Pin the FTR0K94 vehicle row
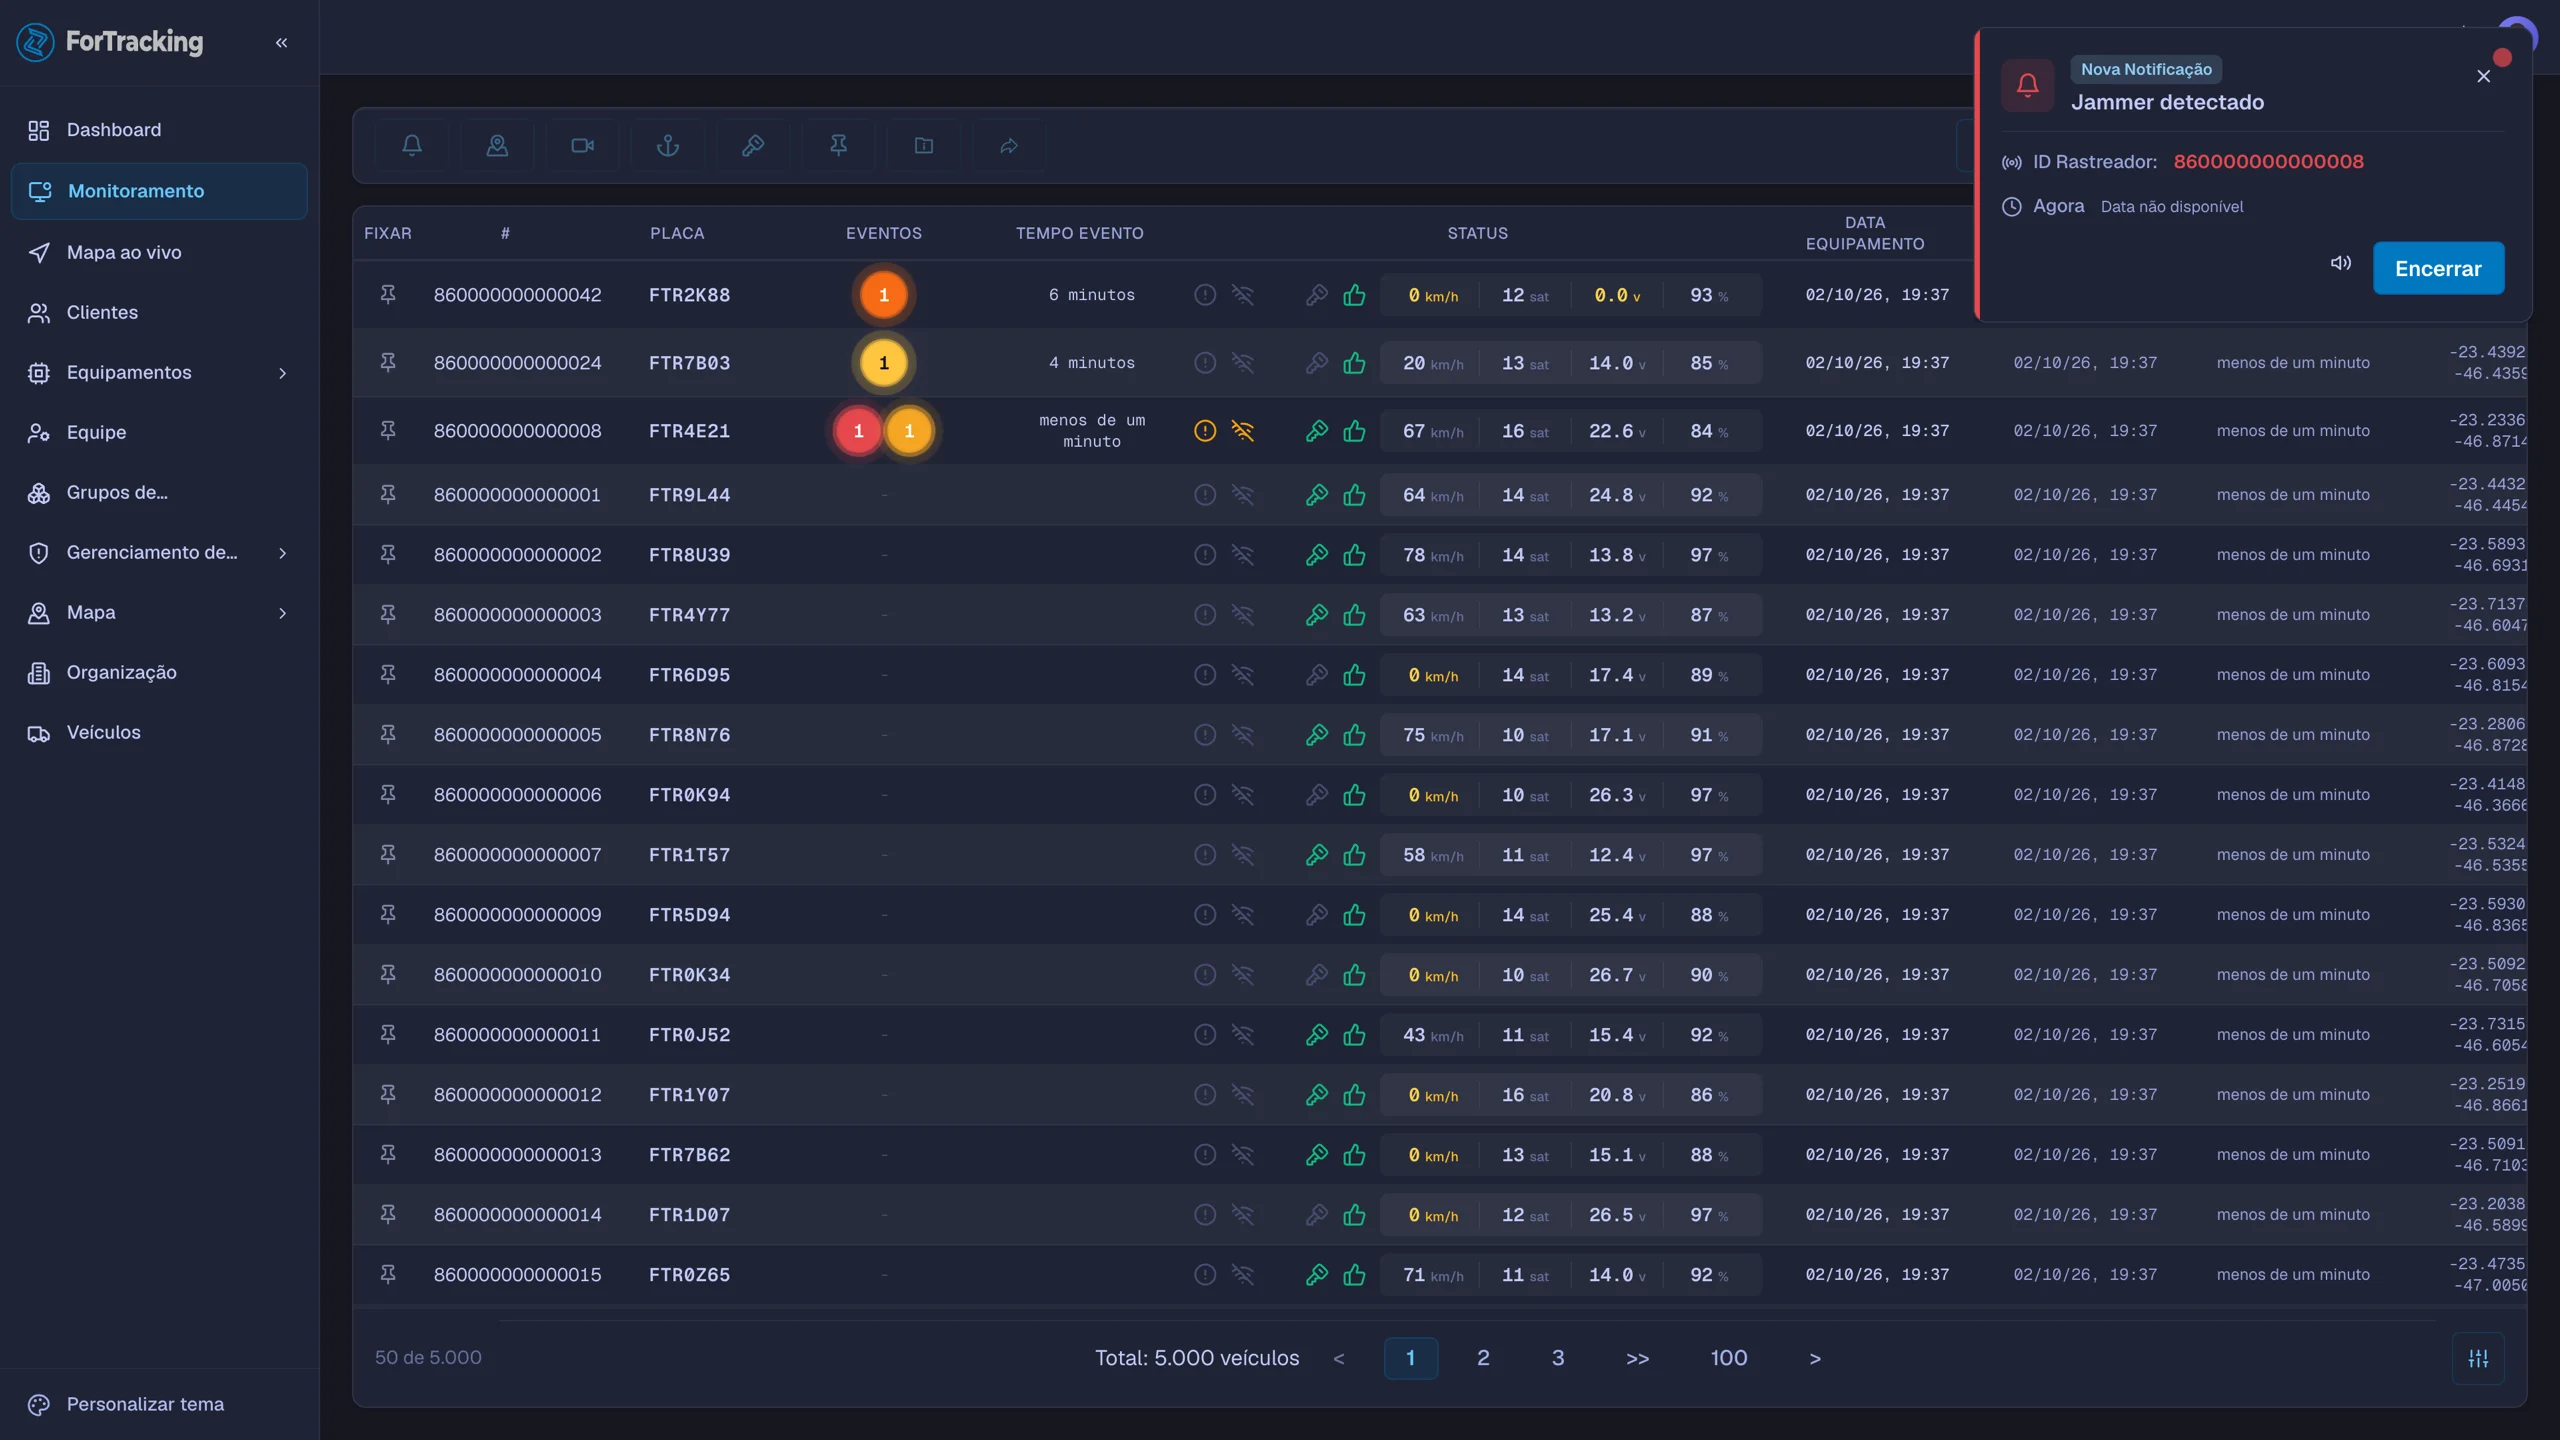Screen dimensions: 2560x1440 [388, 795]
